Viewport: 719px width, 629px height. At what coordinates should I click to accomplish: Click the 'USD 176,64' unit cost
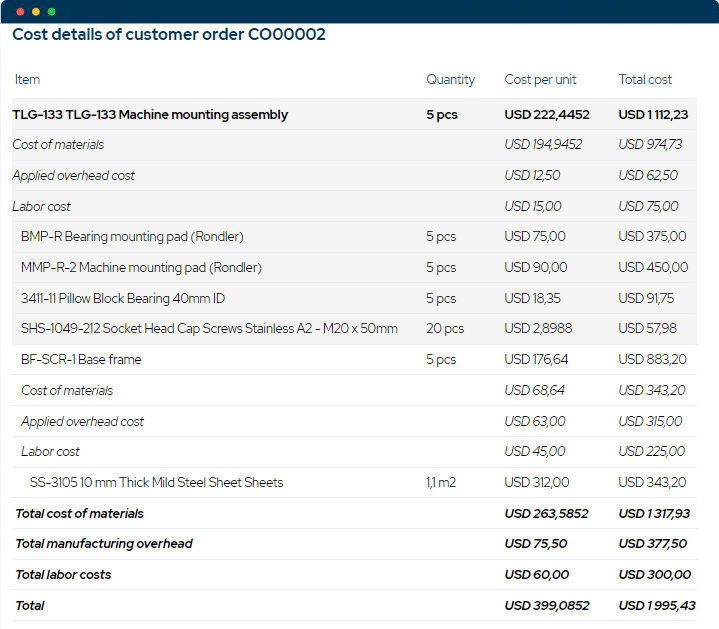tap(536, 359)
